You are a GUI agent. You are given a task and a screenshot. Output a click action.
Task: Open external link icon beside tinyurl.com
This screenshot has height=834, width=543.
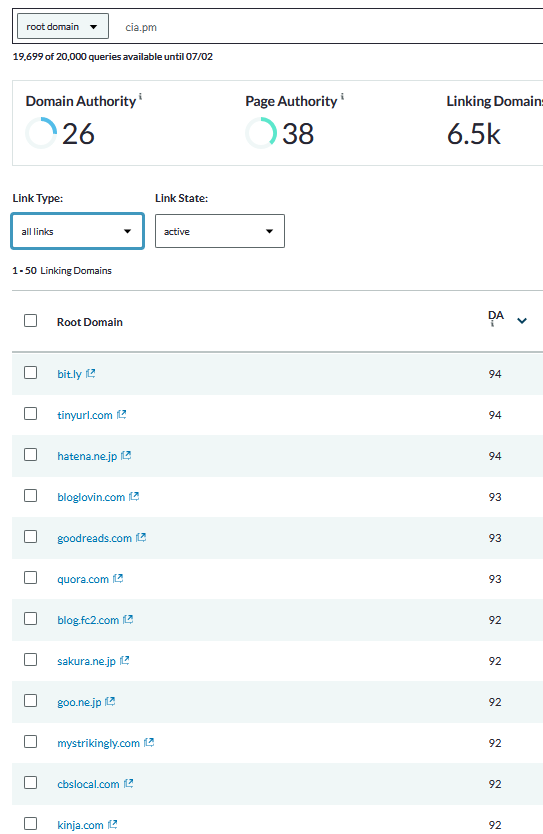(x=121, y=414)
